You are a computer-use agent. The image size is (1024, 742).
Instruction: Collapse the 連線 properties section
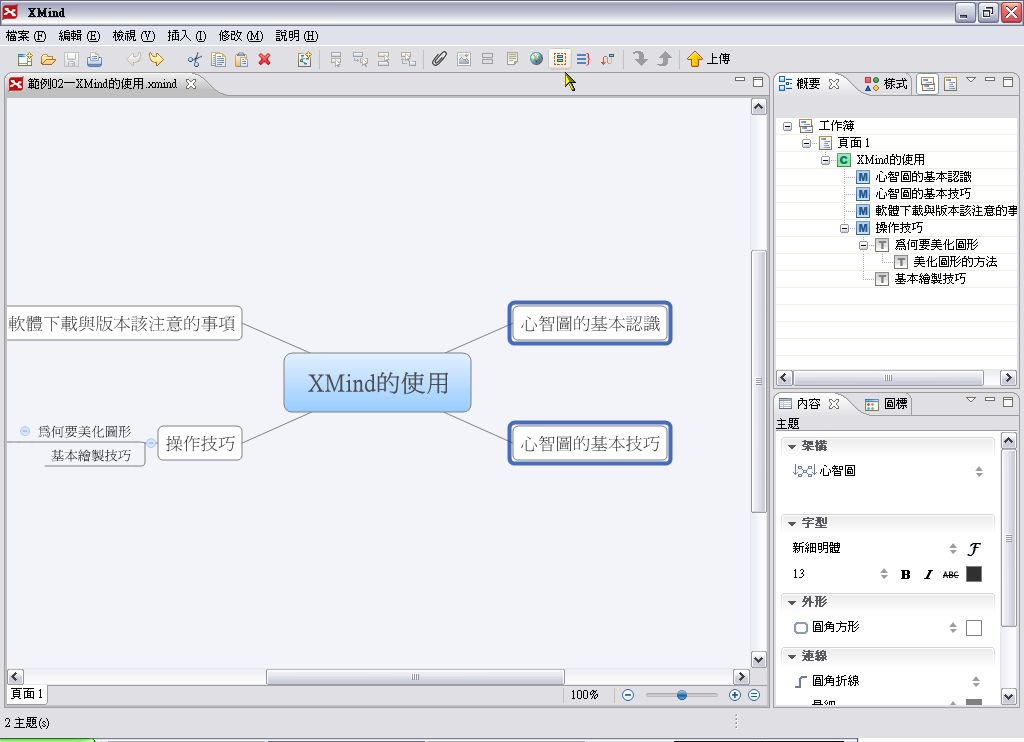point(792,656)
